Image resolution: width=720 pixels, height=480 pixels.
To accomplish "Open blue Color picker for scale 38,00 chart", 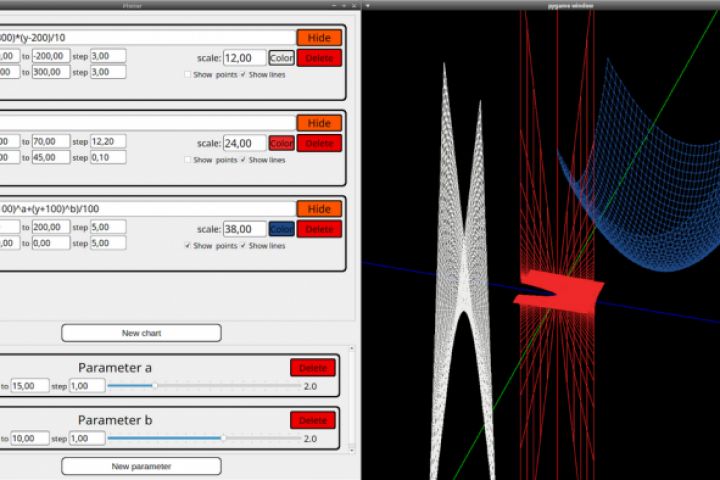I will pos(281,229).
